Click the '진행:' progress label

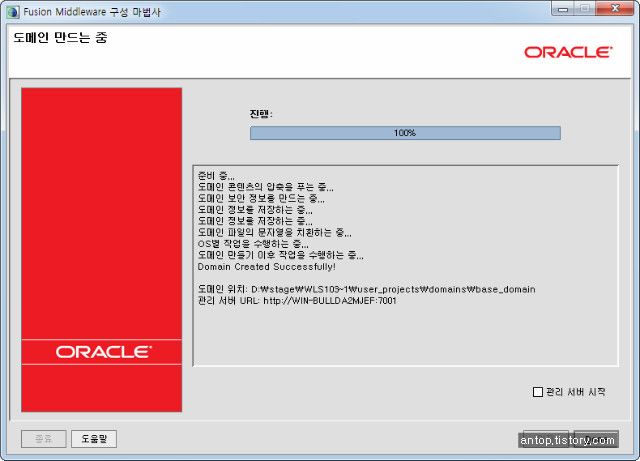click(261, 114)
